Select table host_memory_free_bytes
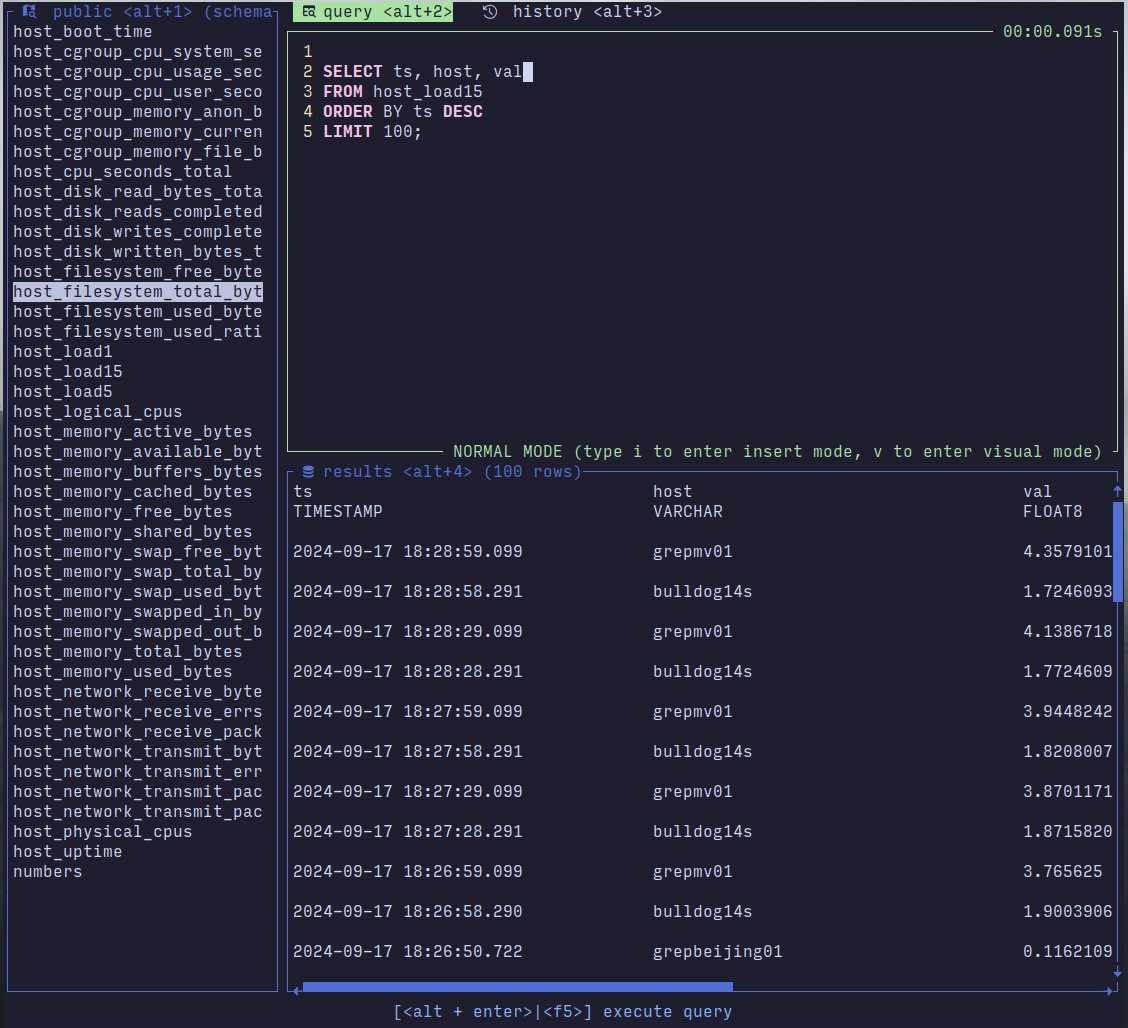The image size is (1128, 1028). point(122,511)
